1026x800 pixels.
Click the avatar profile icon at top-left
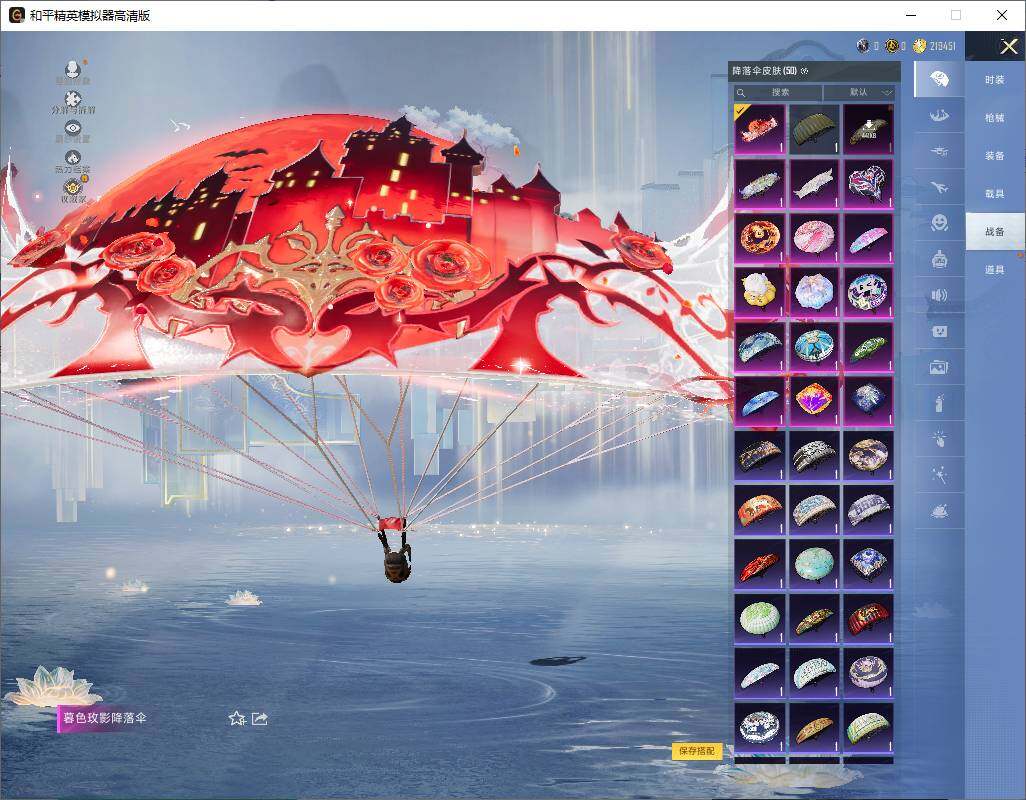coord(73,69)
